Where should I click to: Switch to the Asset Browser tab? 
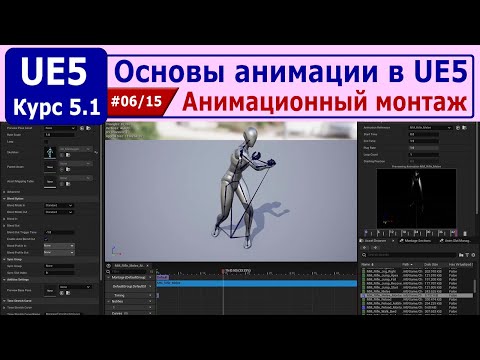[x=375, y=241]
